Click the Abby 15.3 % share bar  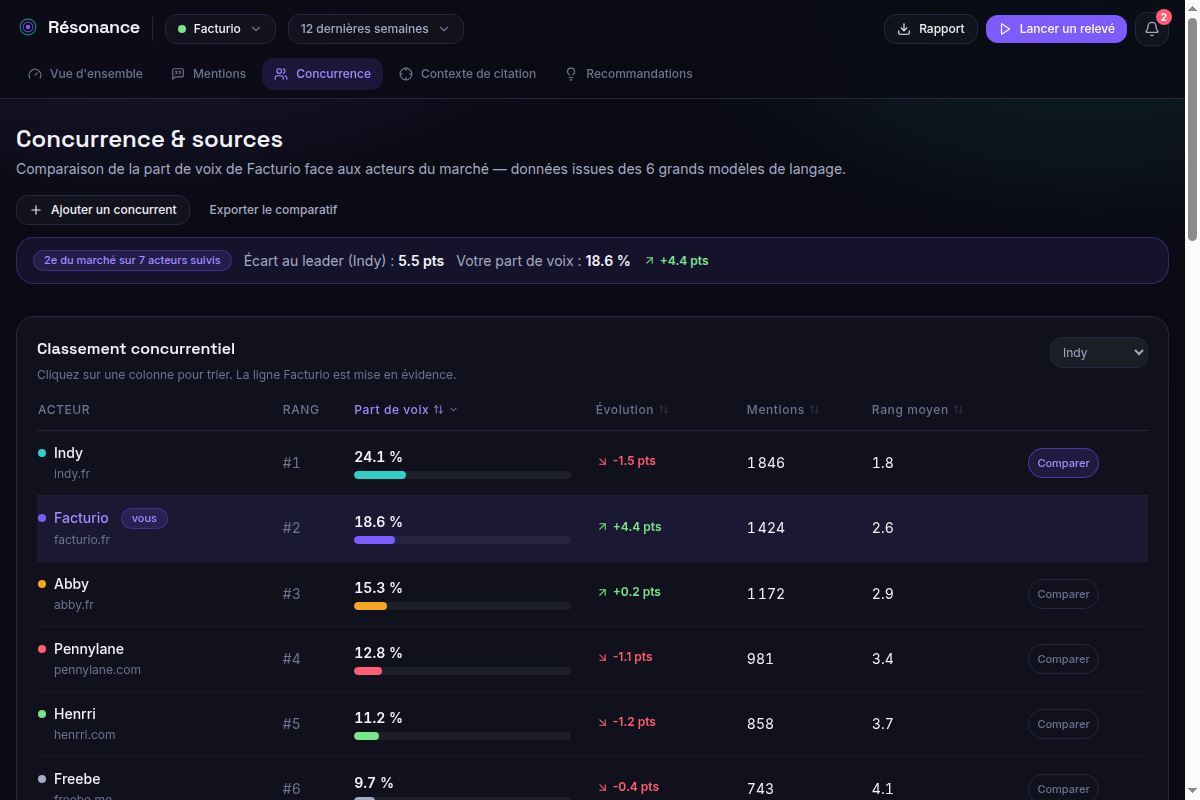(x=462, y=606)
